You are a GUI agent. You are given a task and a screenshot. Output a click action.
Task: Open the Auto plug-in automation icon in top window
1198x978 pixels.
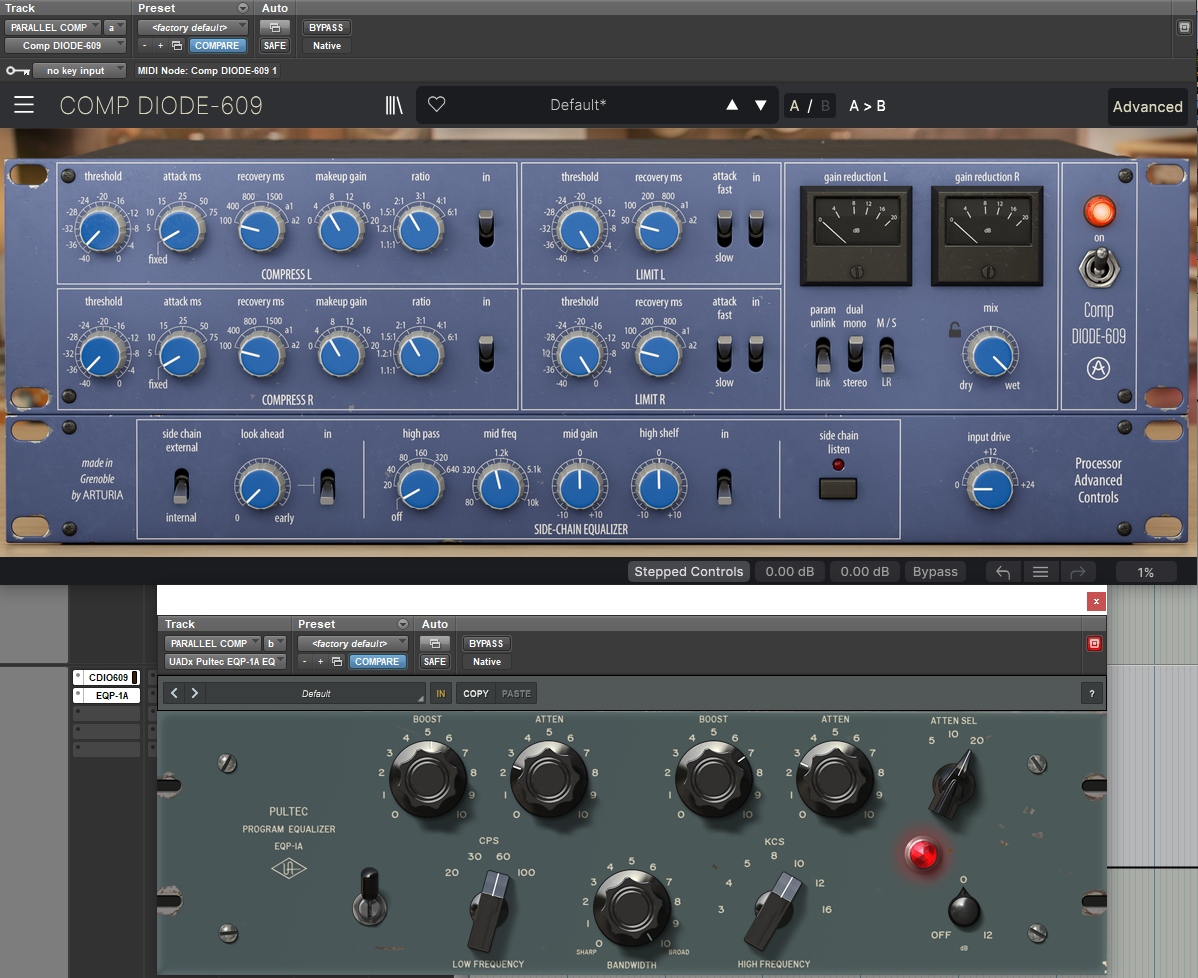pos(274,28)
